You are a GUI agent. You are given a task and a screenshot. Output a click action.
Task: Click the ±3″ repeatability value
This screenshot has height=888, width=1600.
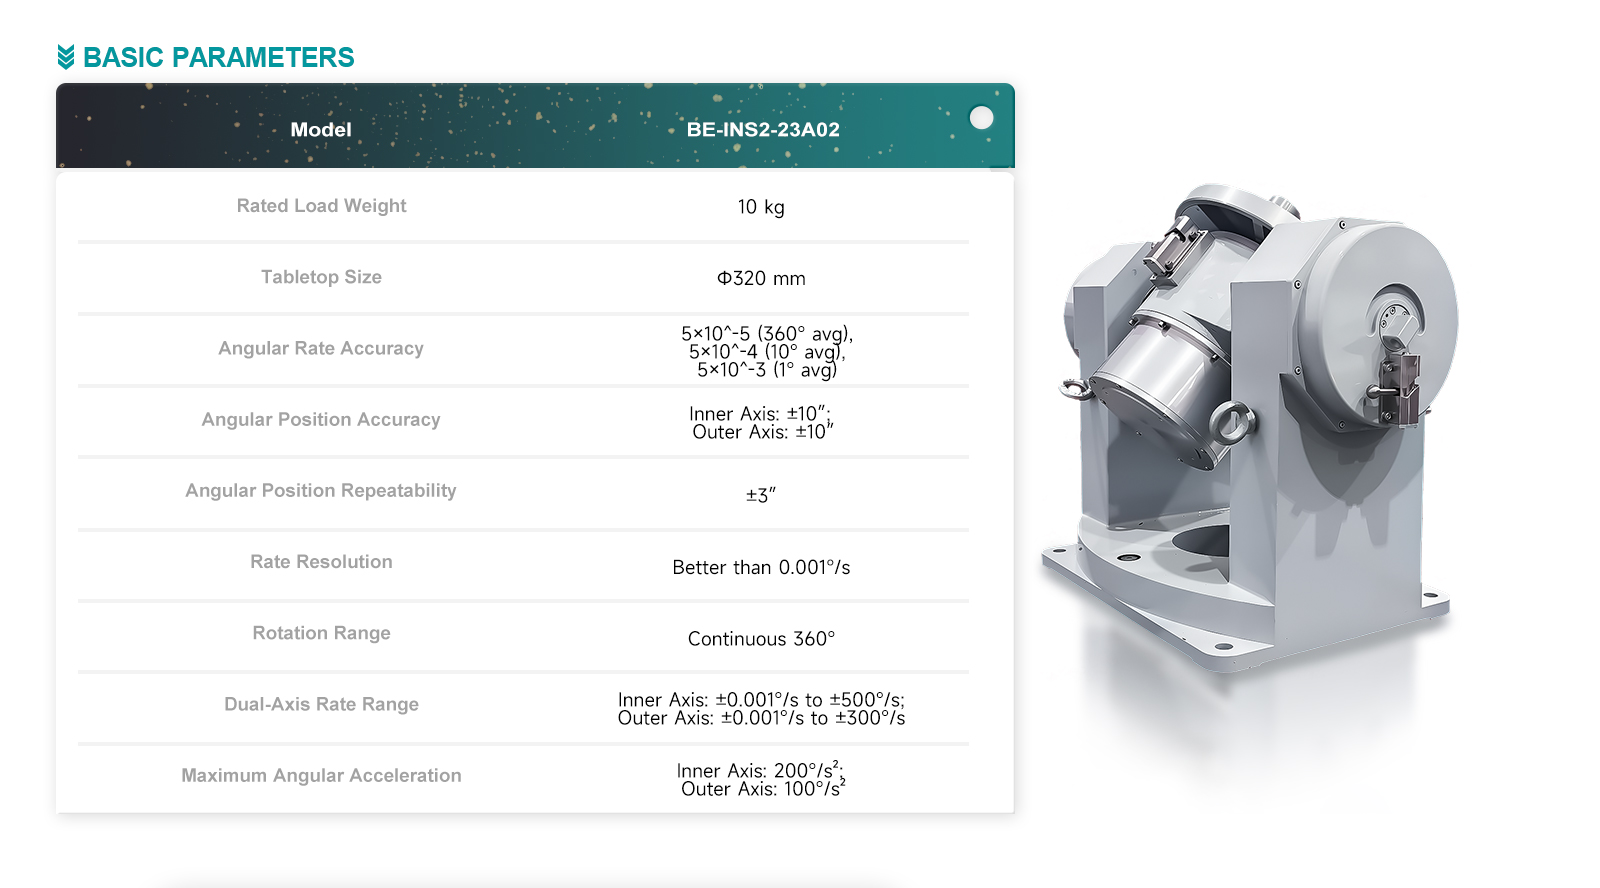click(x=761, y=495)
